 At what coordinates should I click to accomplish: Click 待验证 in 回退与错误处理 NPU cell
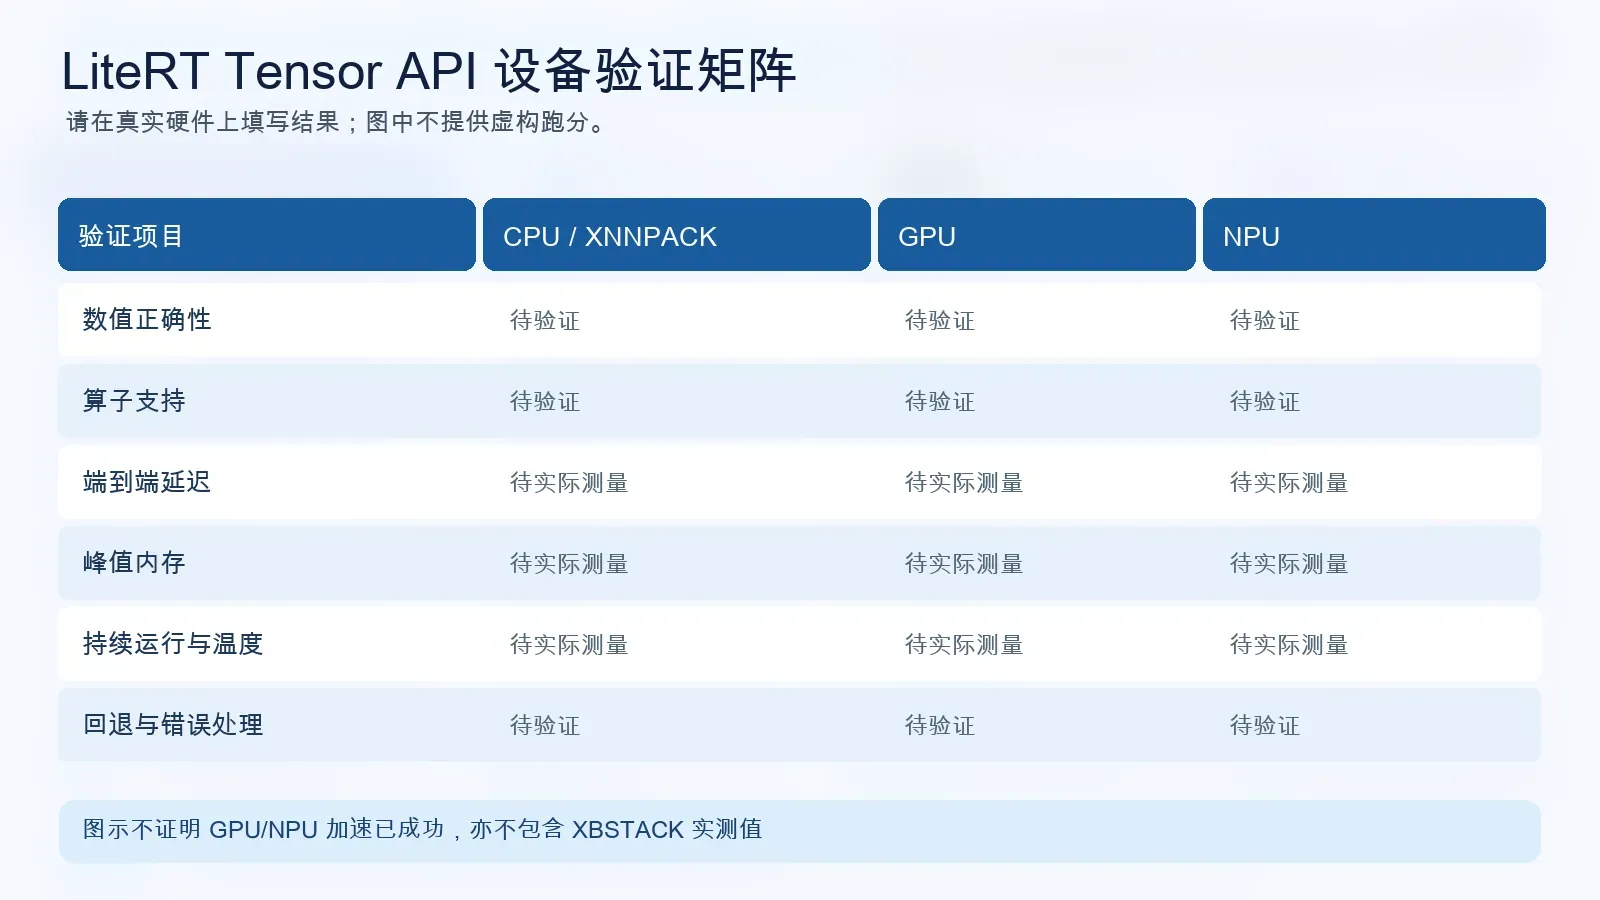[x=1265, y=726]
